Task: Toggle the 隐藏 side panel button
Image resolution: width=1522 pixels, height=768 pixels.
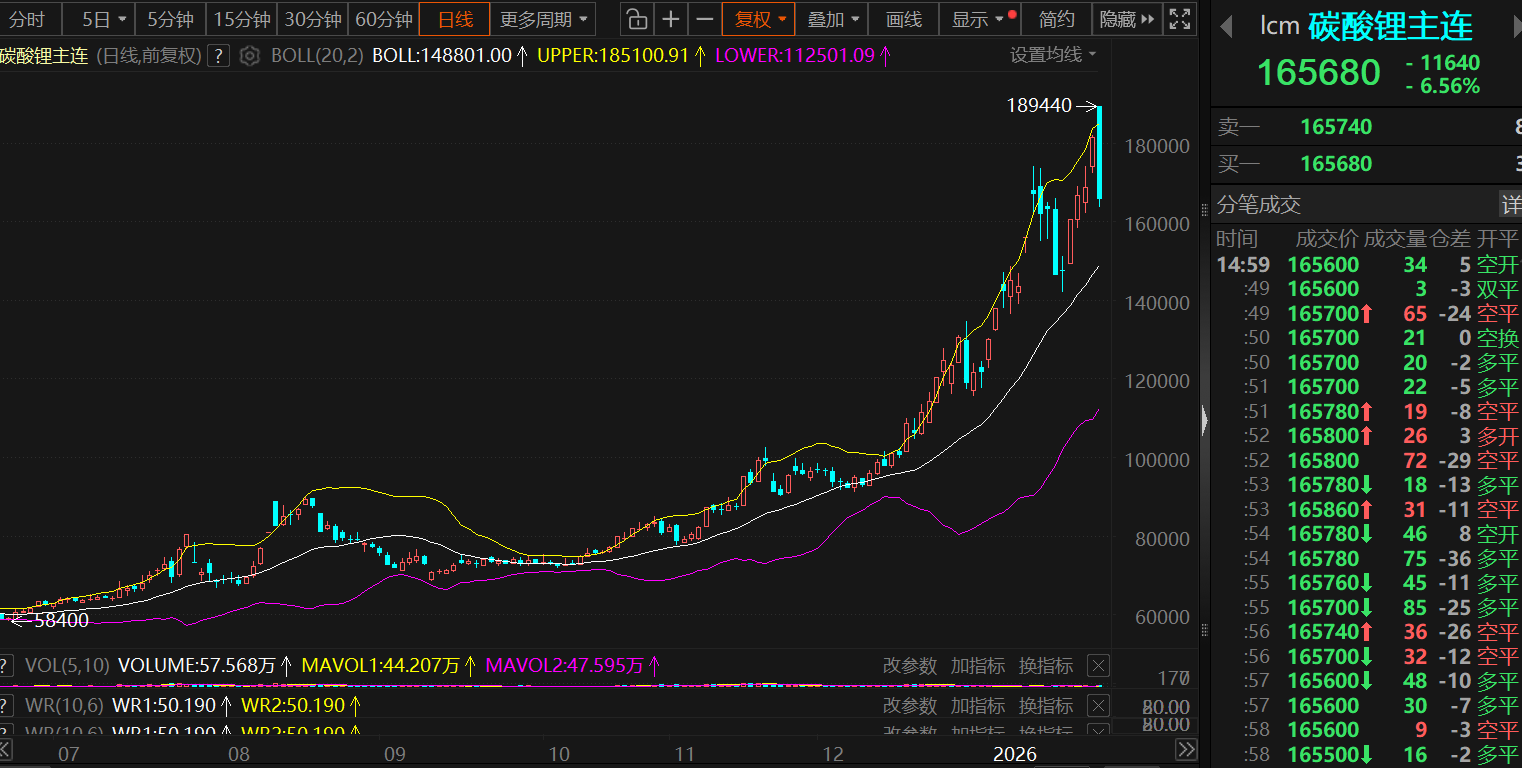Action: pos(1127,19)
